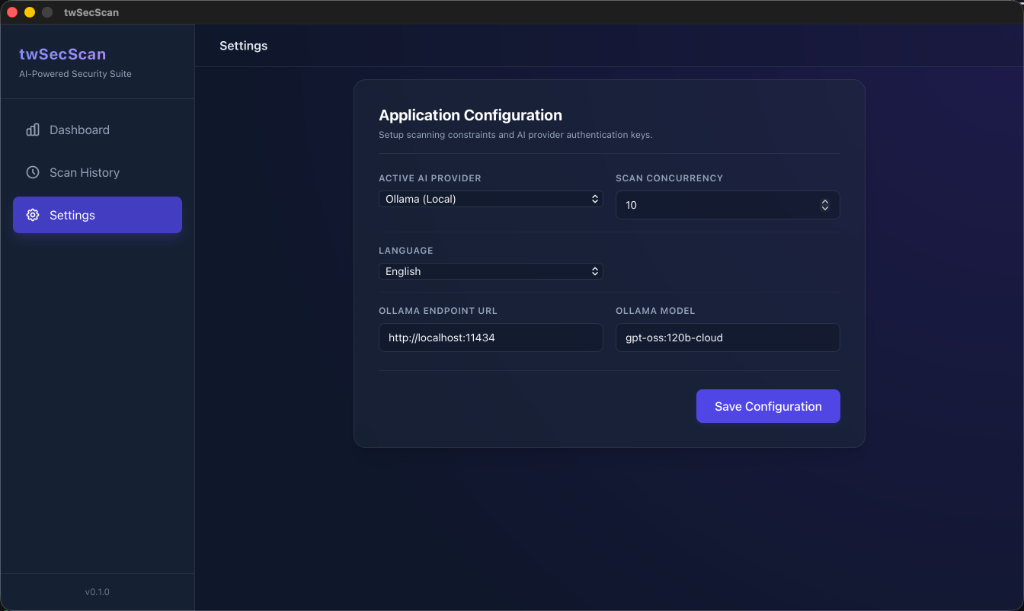1024x611 pixels.
Task: Click the v0.1.0 version label
Action: (97, 592)
